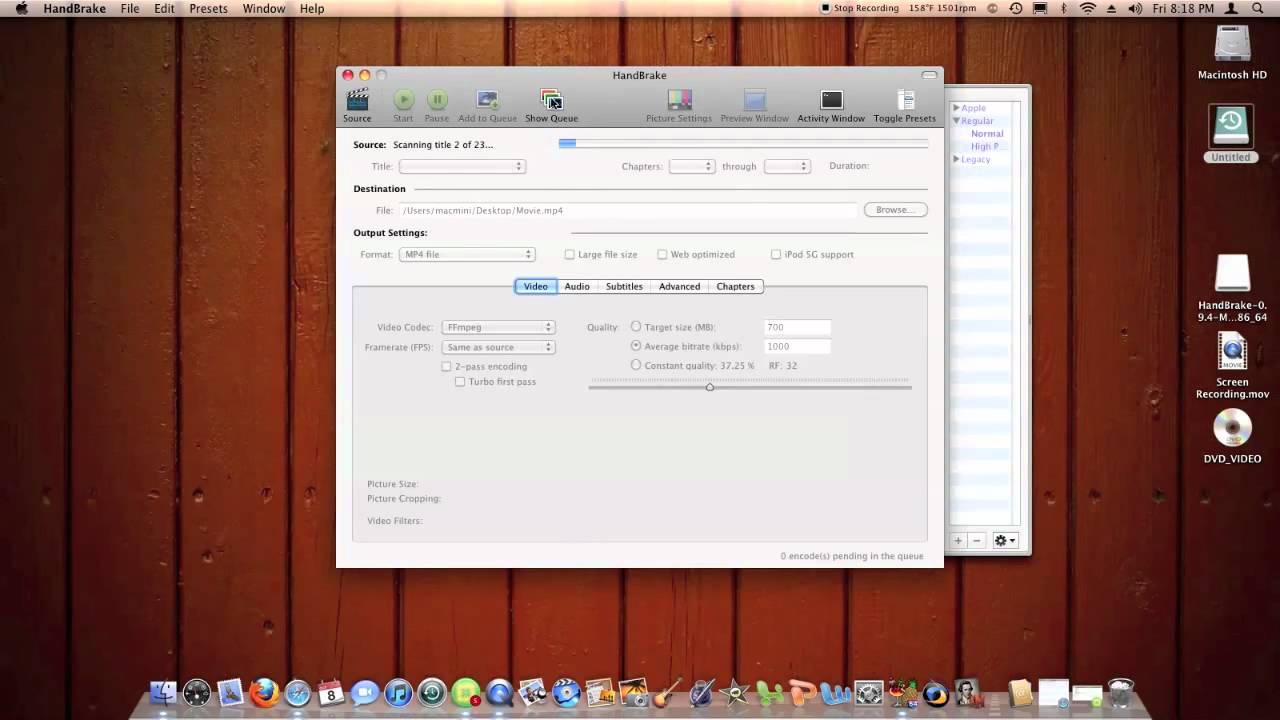The width and height of the screenshot is (1280, 720).
Task: Select the High P... preset
Action: click(x=984, y=147)
